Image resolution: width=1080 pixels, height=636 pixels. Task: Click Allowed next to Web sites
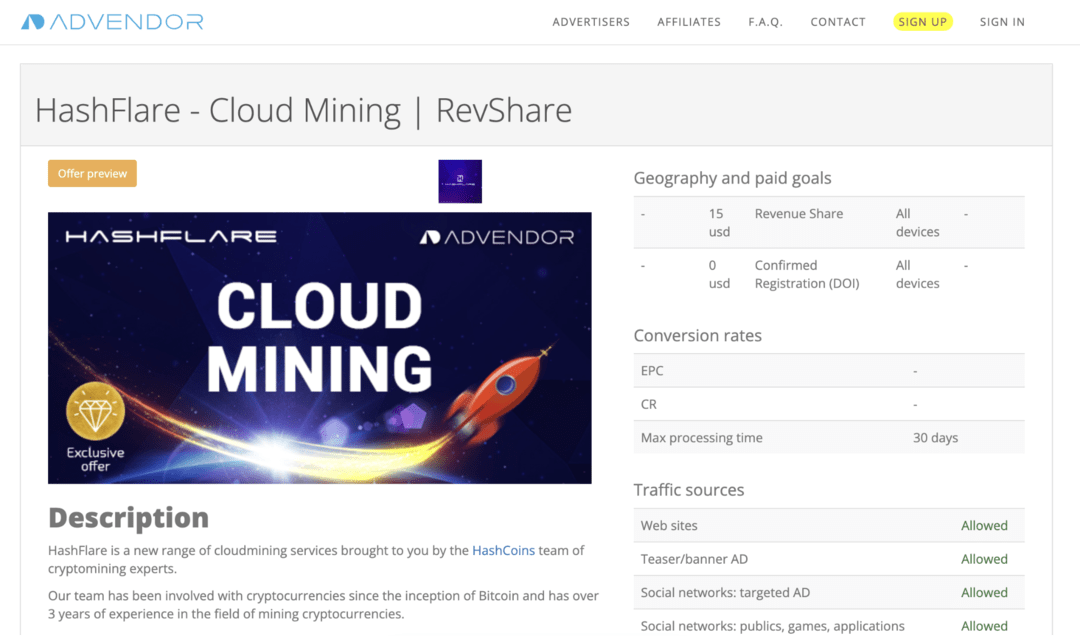(x=984, y=525)
